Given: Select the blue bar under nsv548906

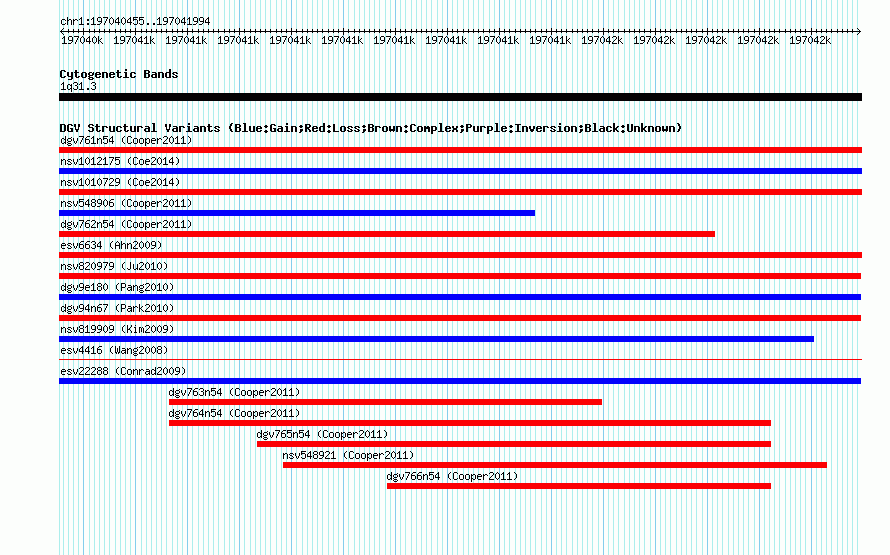Looking at the screenshot, I should pyautogui.click(x=297, y=213).
